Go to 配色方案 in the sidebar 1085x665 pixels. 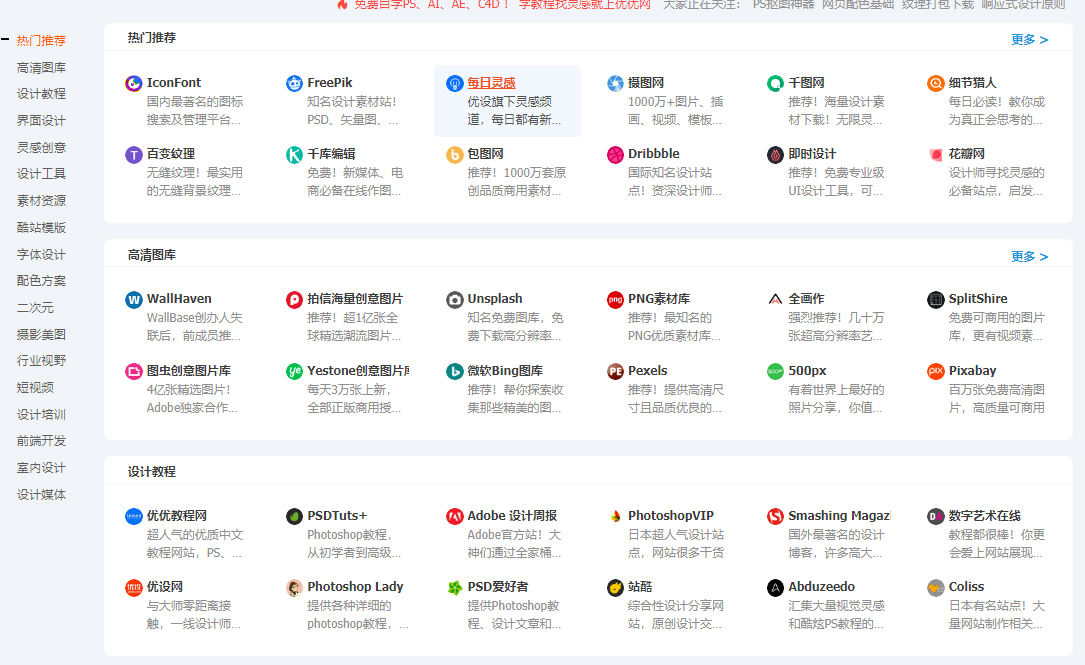tap(41, 281)
